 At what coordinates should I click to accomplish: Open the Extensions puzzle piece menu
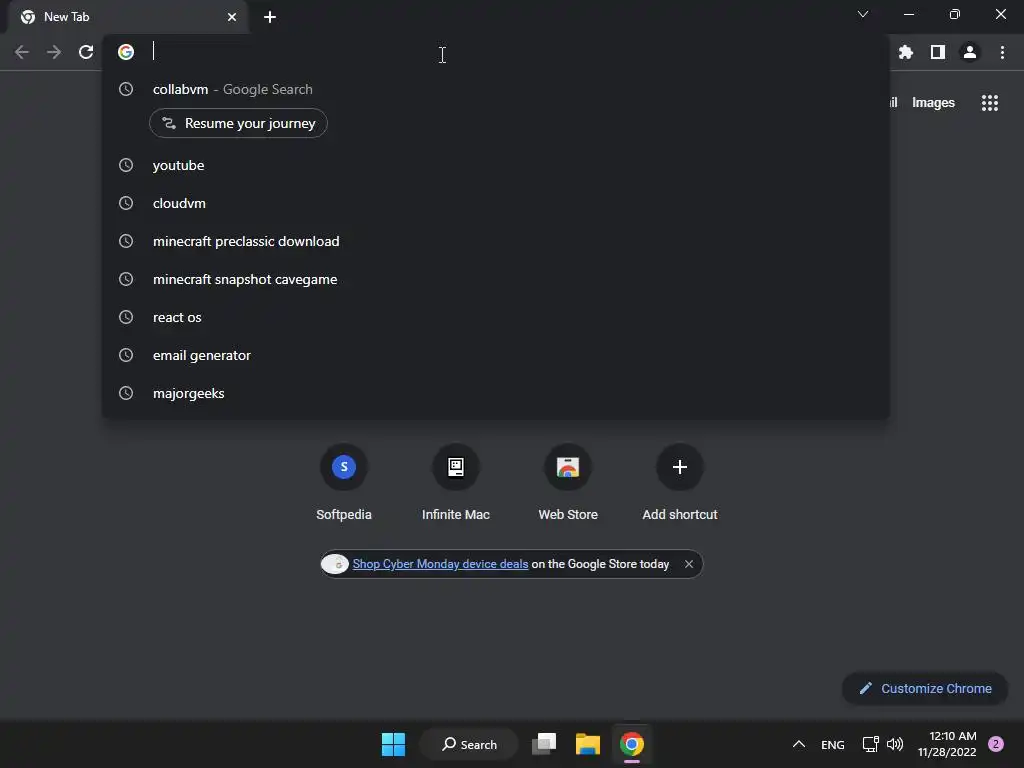(x=905, y=52)
